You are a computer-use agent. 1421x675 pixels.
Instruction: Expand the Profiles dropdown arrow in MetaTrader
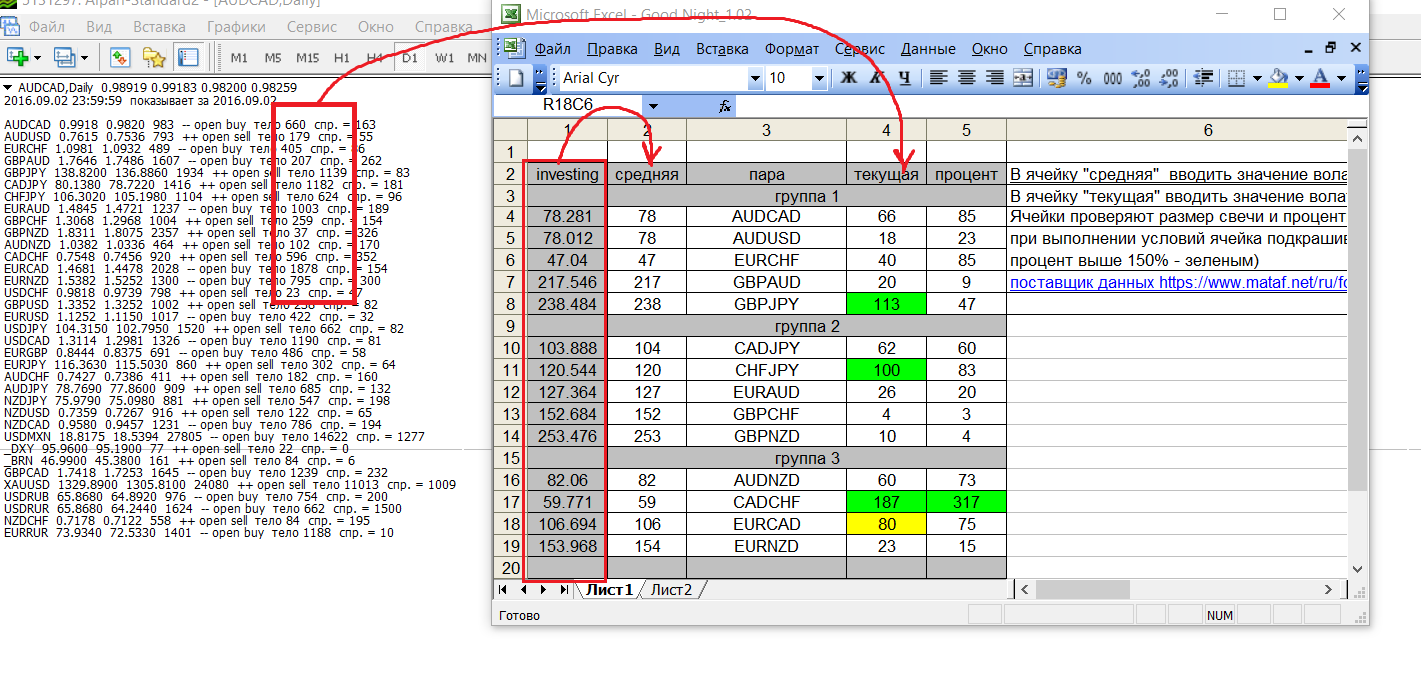point(85,57)
